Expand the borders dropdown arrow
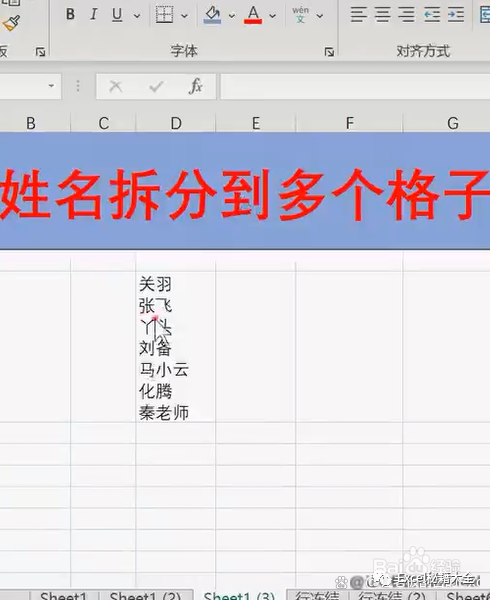The image size is (490, 600). tap(184, 16)
